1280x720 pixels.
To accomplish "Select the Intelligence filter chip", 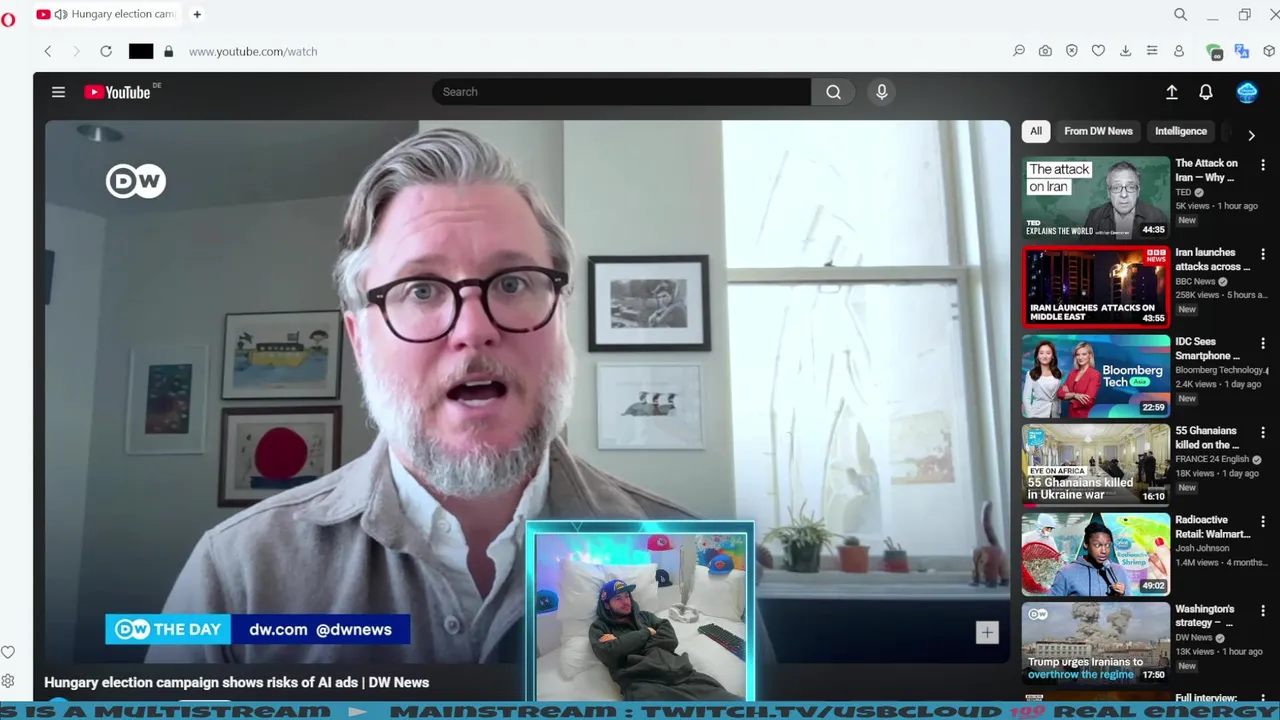I will pyautogui.click(x=1181, y=131).
